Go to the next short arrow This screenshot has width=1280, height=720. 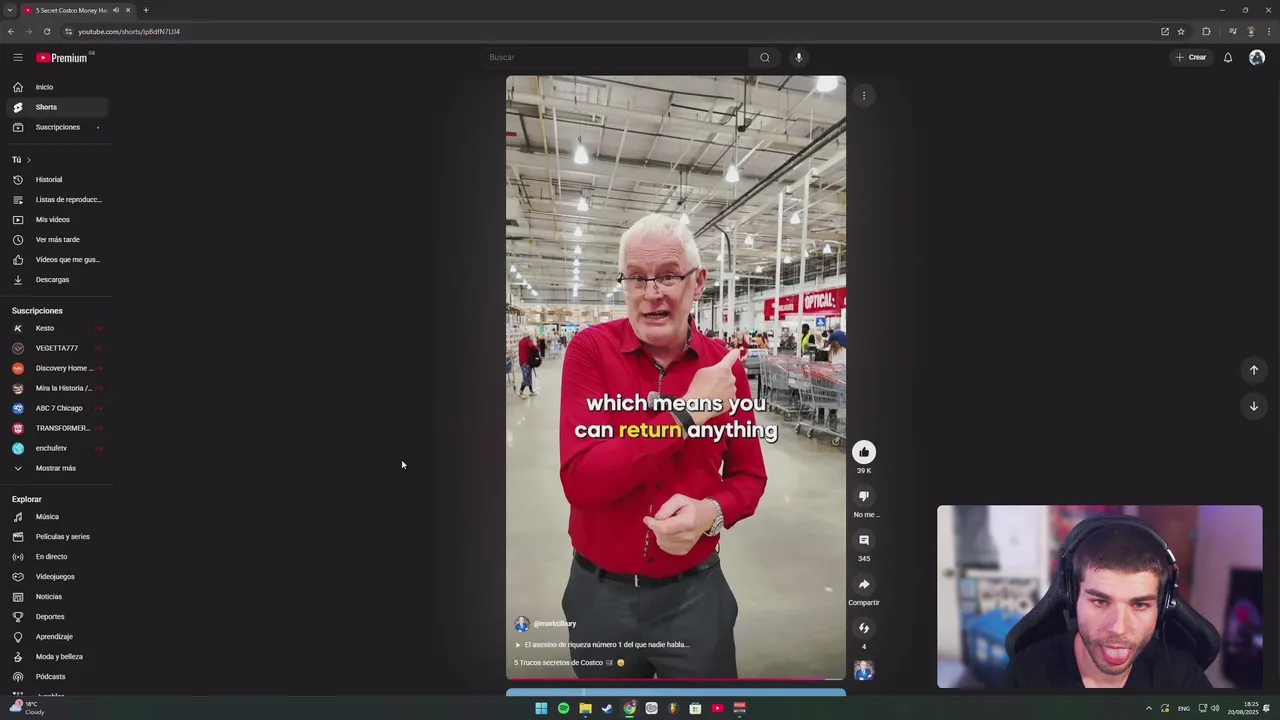point(1253,406)
